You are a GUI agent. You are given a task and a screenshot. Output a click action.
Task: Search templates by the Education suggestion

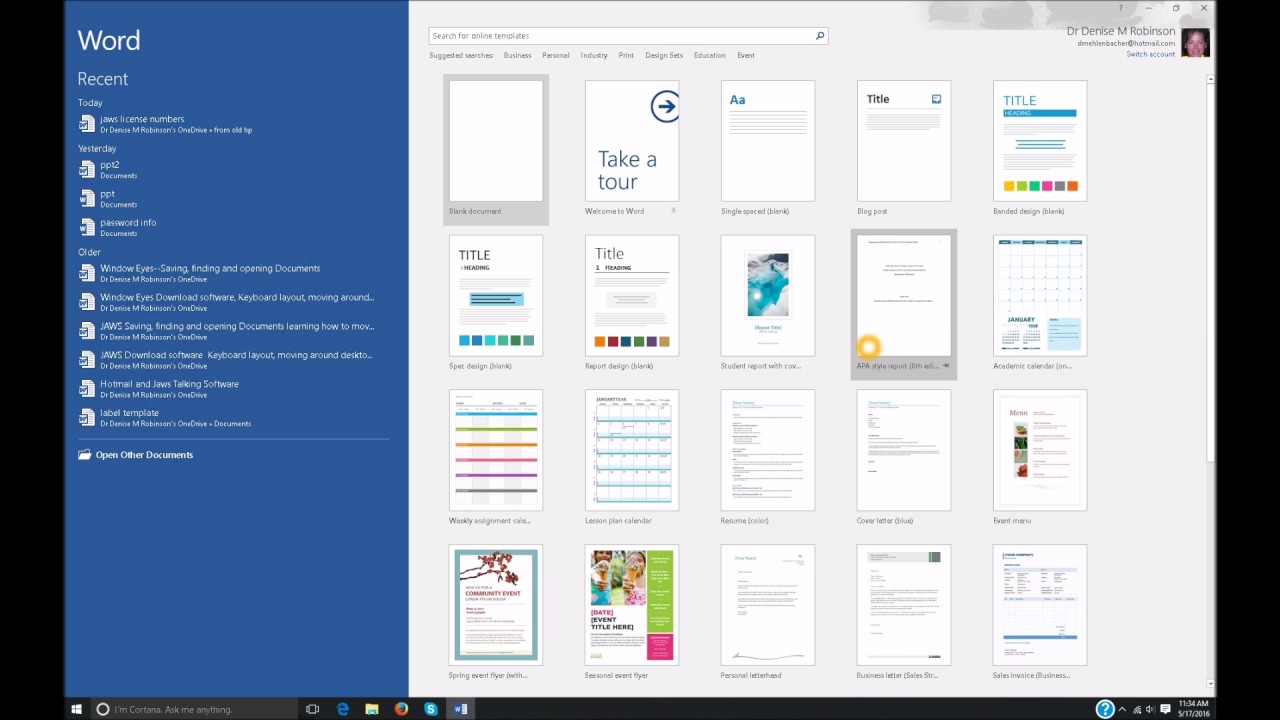pos(710,55)
